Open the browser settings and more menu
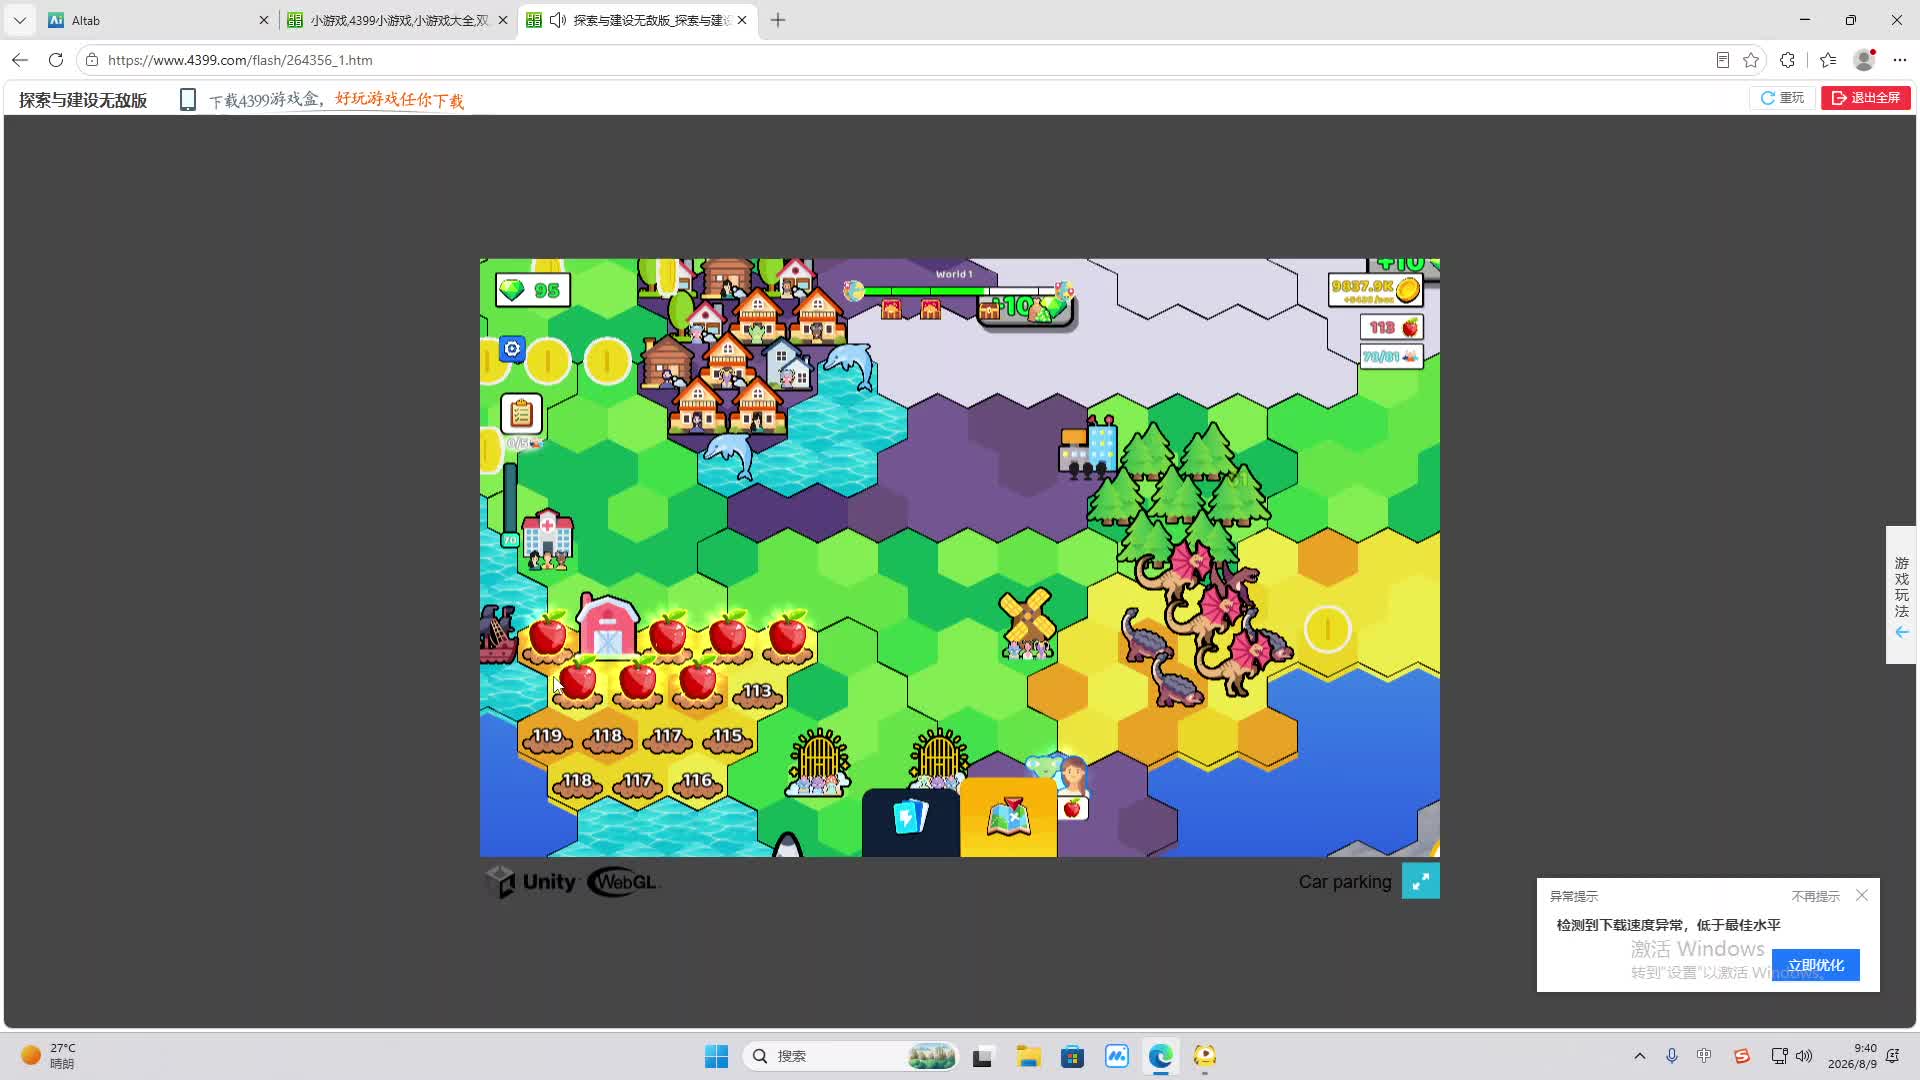This screenshot has height=1080, width=1920. [x=1900, y=60]
